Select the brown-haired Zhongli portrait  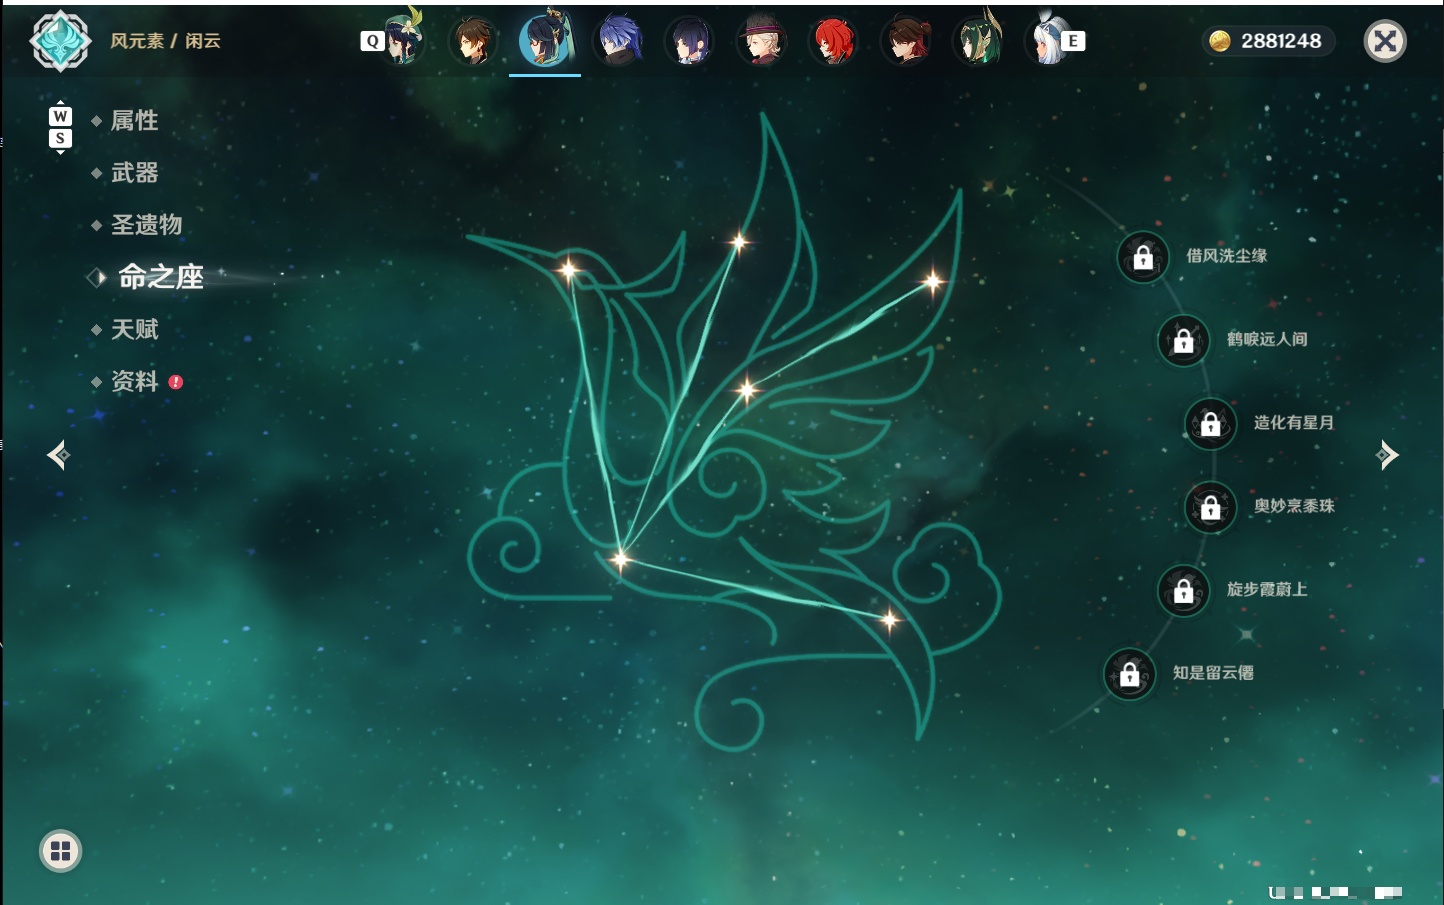pos(473,41)
